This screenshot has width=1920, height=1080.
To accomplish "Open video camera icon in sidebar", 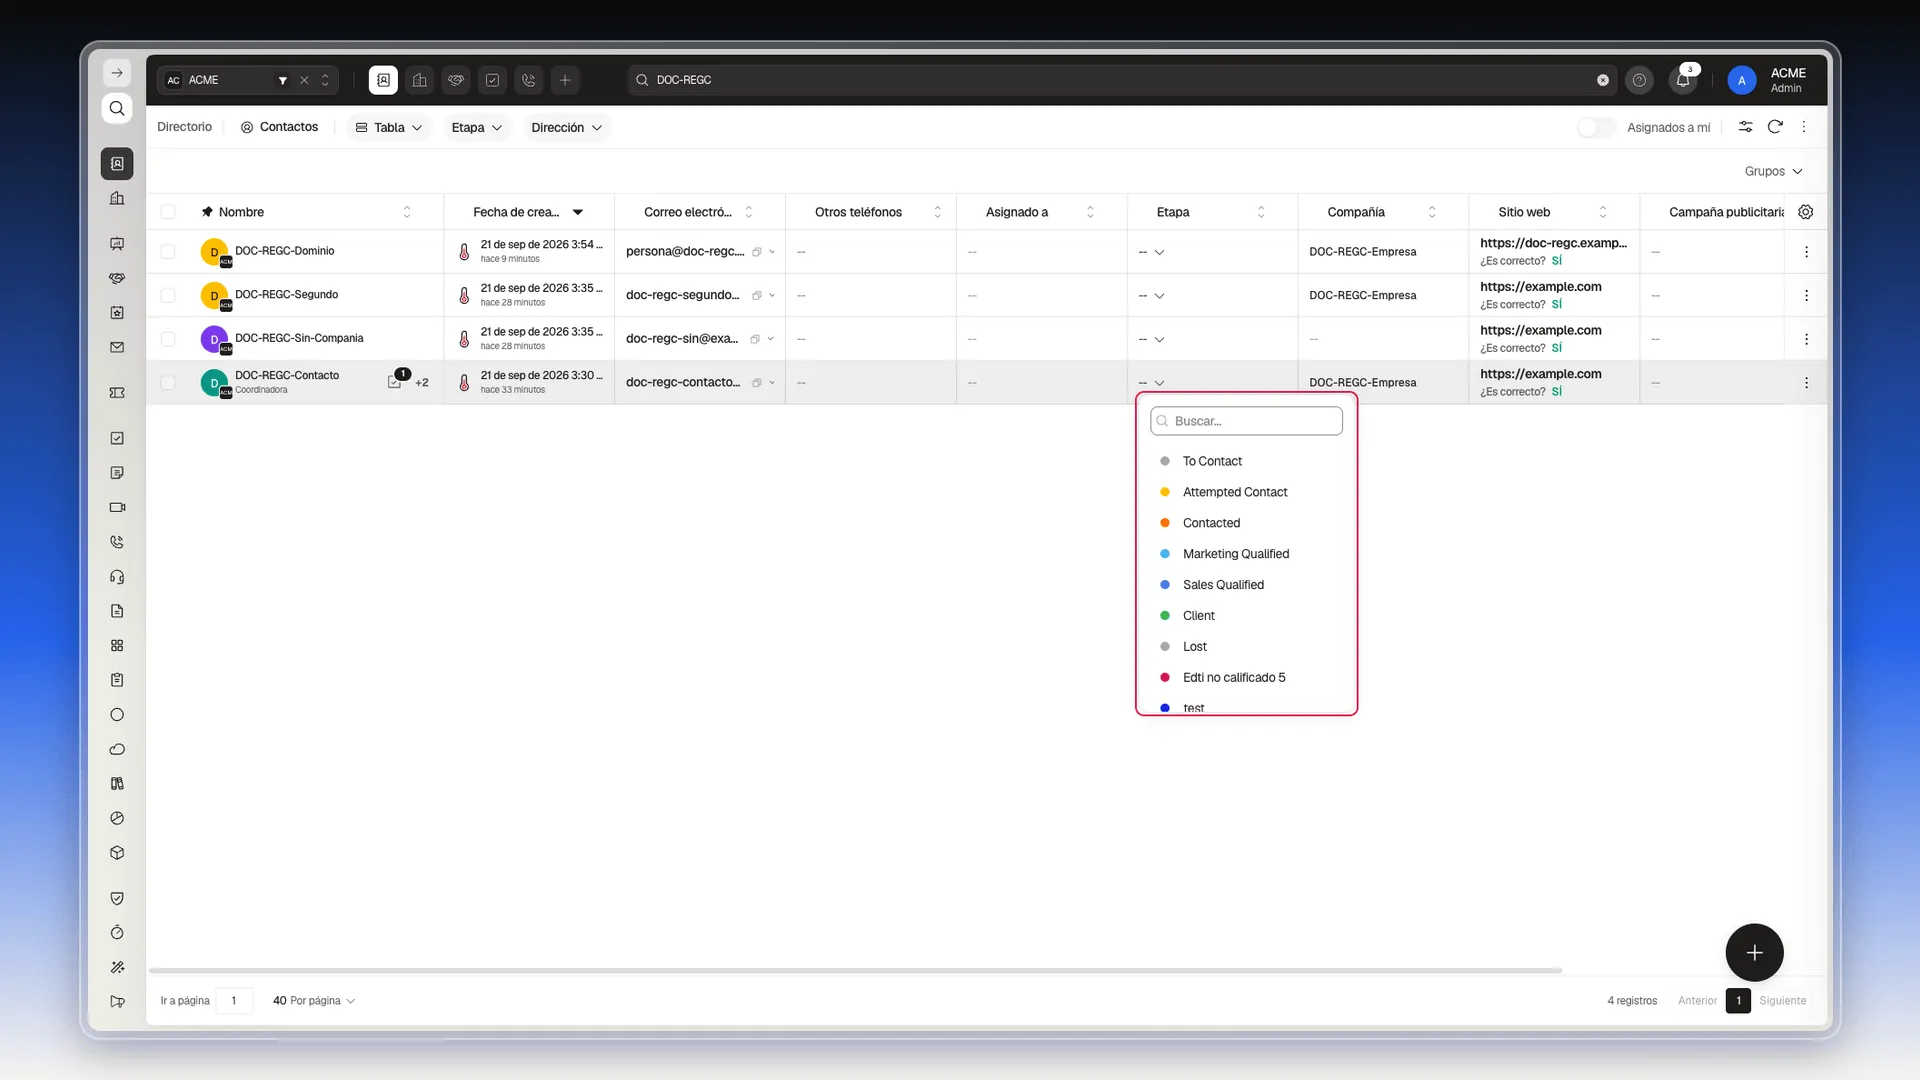I will click(x=117, y=507).
